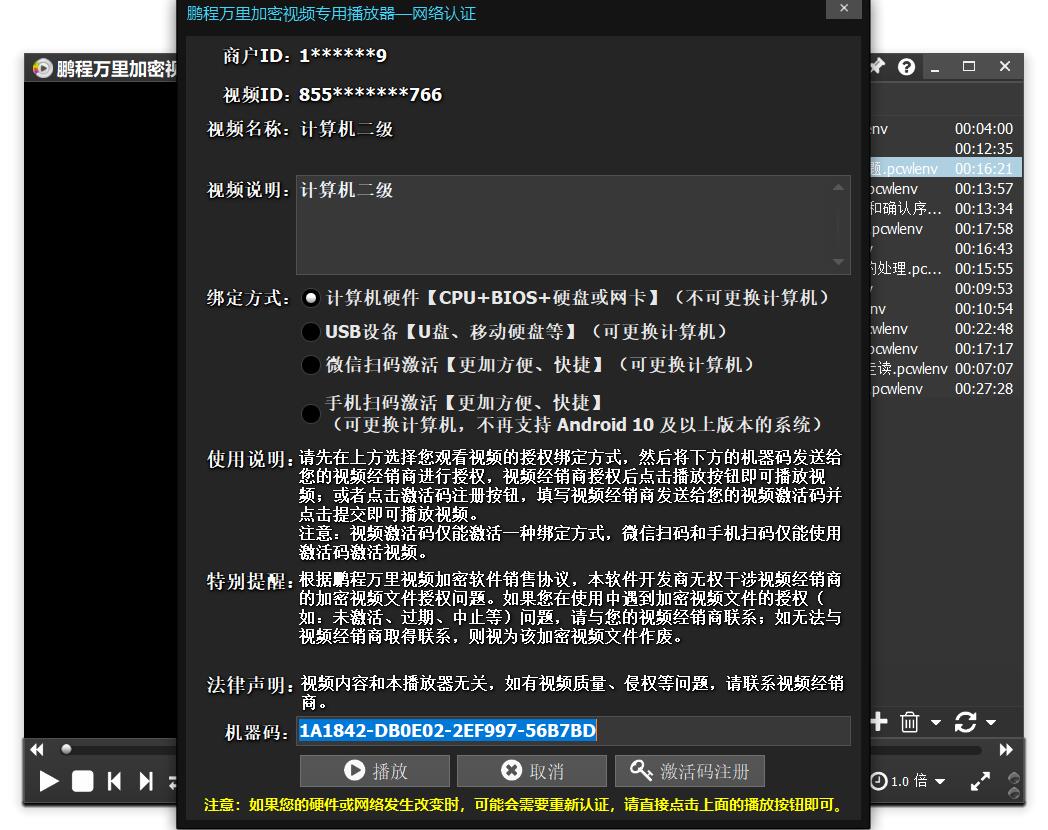Viewport: 1048px width, 830px height.
Task: Close the 网络认证 dialog
Action: pos(844,8)
